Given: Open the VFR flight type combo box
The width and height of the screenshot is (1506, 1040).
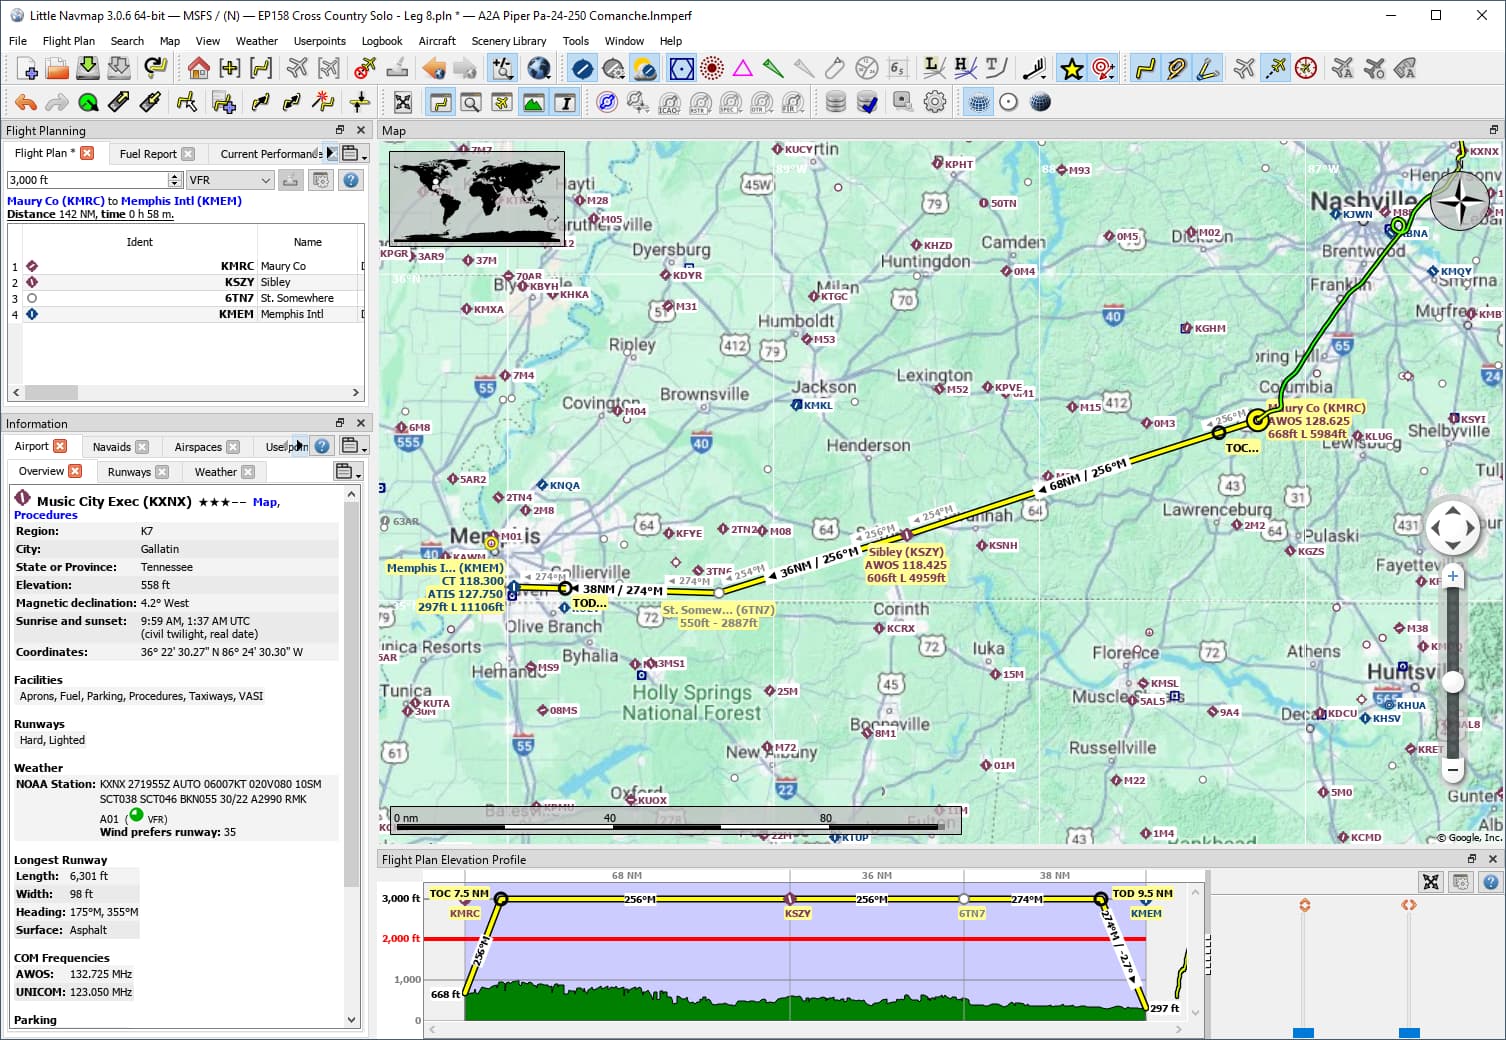Looking at the screenshot, I should pyautogui.click(x=230, y=180).
